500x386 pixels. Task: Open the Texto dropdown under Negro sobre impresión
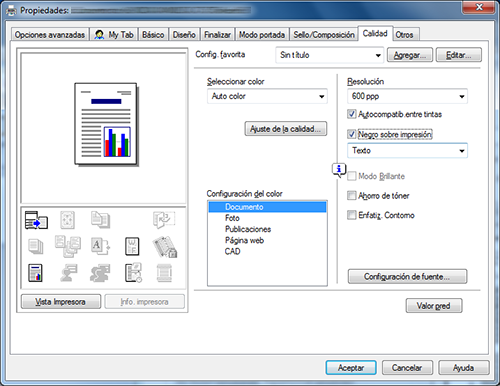[407, 150]
